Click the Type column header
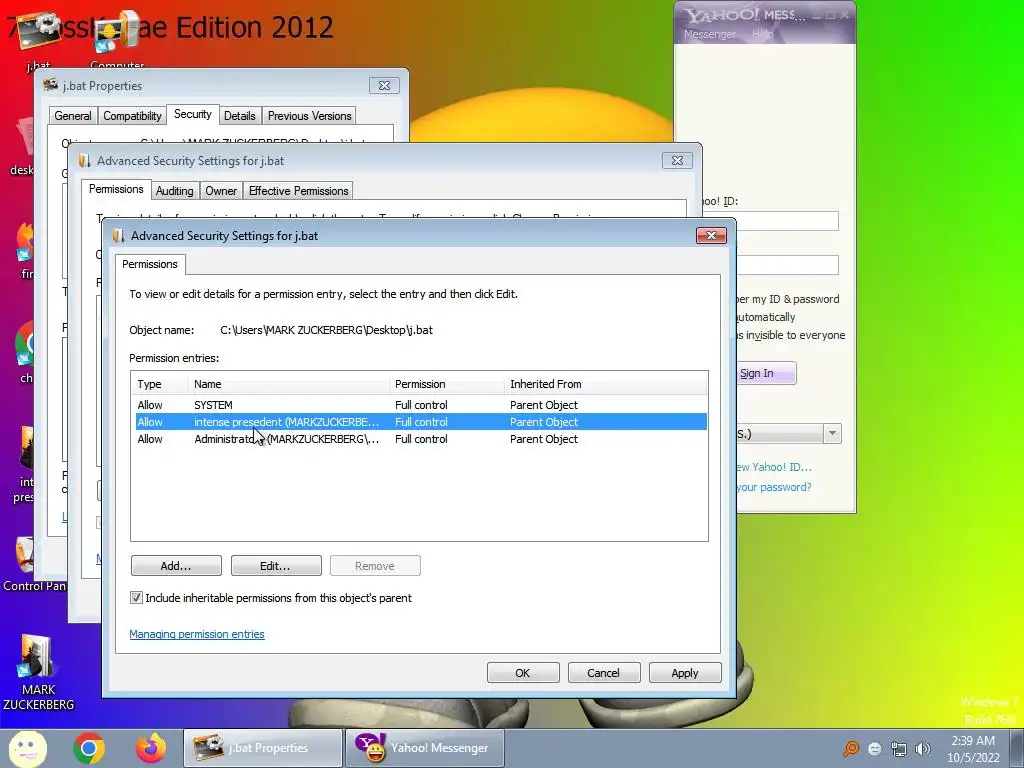1024x768 pixels. click(x=161, y=384)
